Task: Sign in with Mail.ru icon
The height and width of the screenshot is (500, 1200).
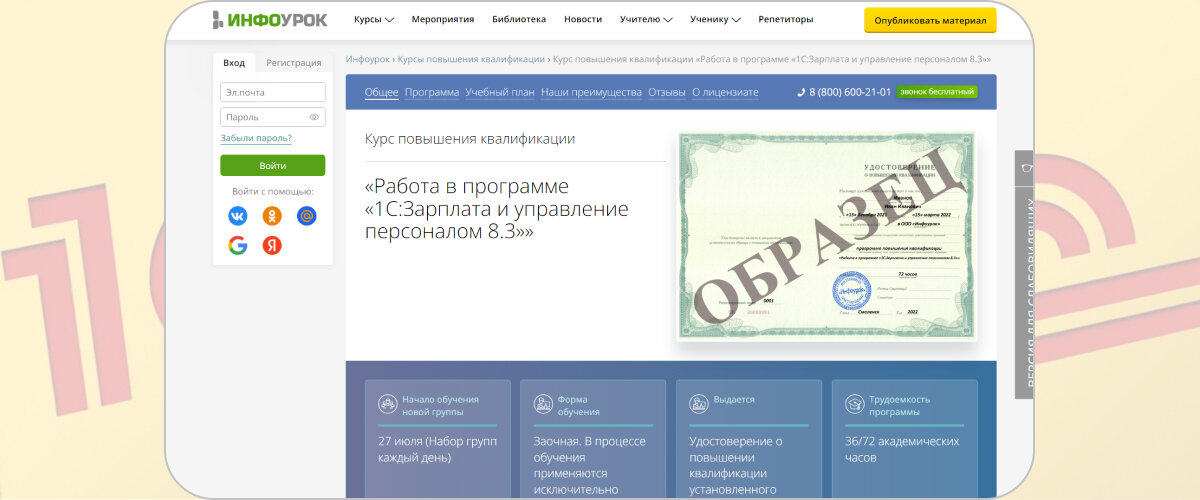Action: 307,215
